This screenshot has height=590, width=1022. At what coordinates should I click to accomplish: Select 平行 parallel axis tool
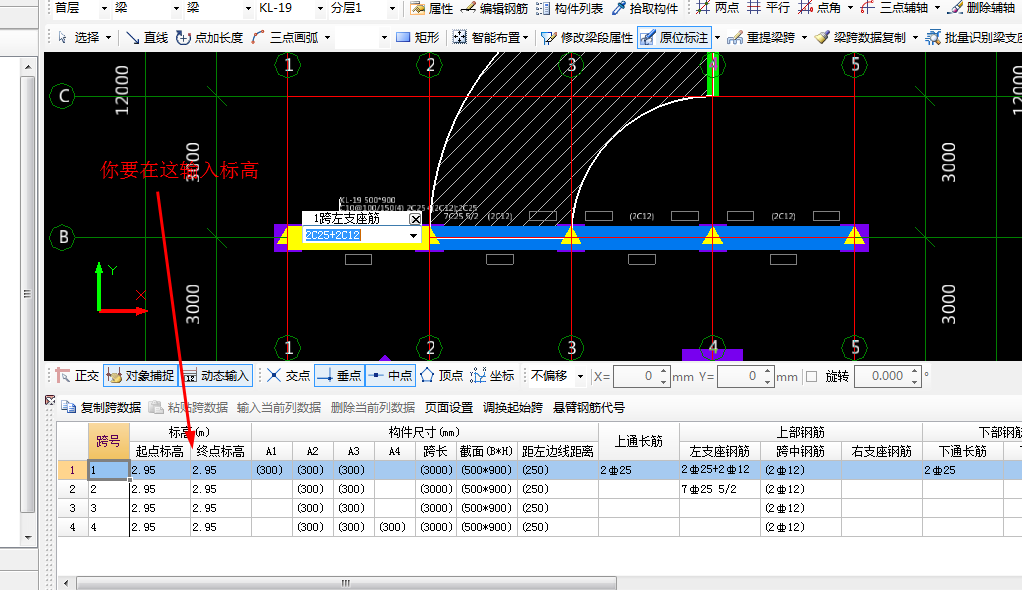768,8
